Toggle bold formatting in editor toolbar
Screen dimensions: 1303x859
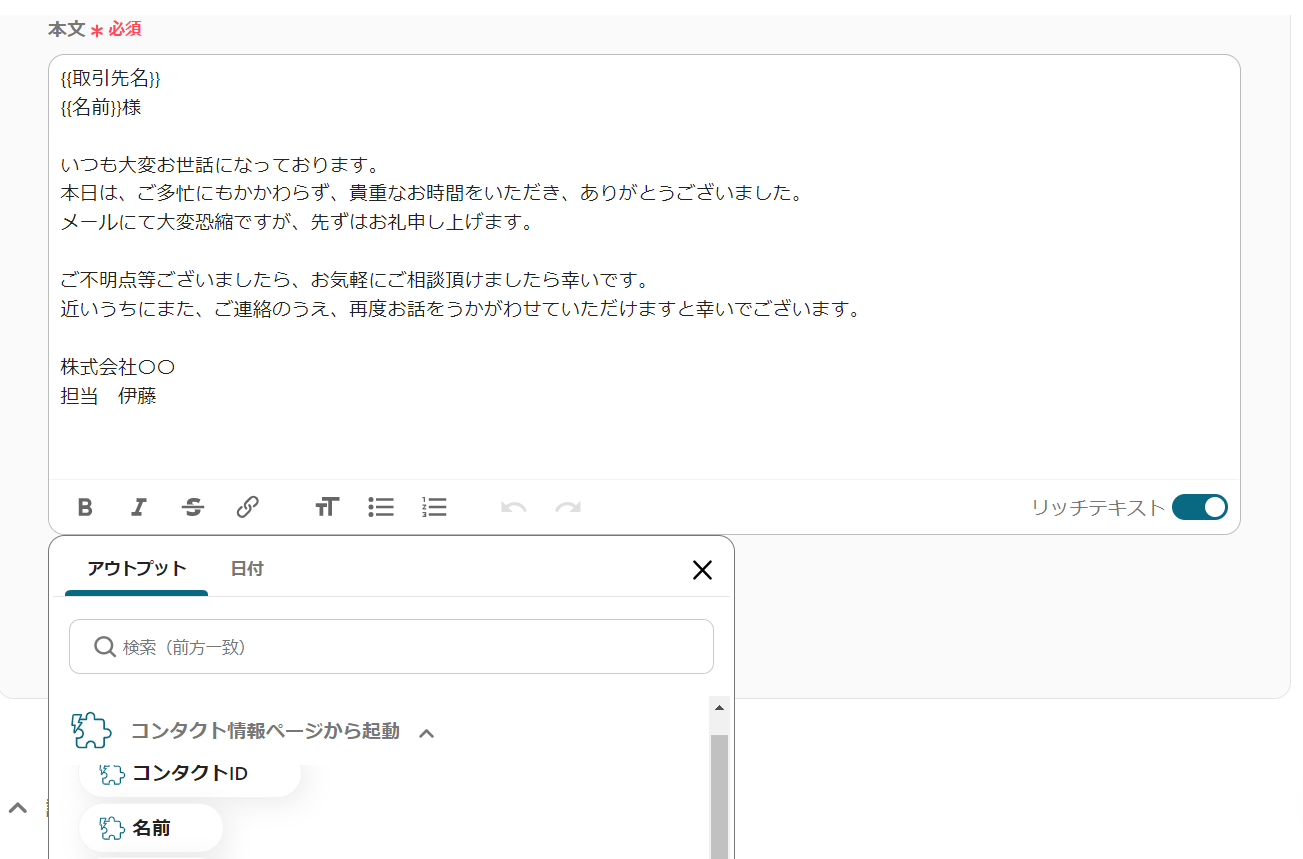(x=85, y=507)
